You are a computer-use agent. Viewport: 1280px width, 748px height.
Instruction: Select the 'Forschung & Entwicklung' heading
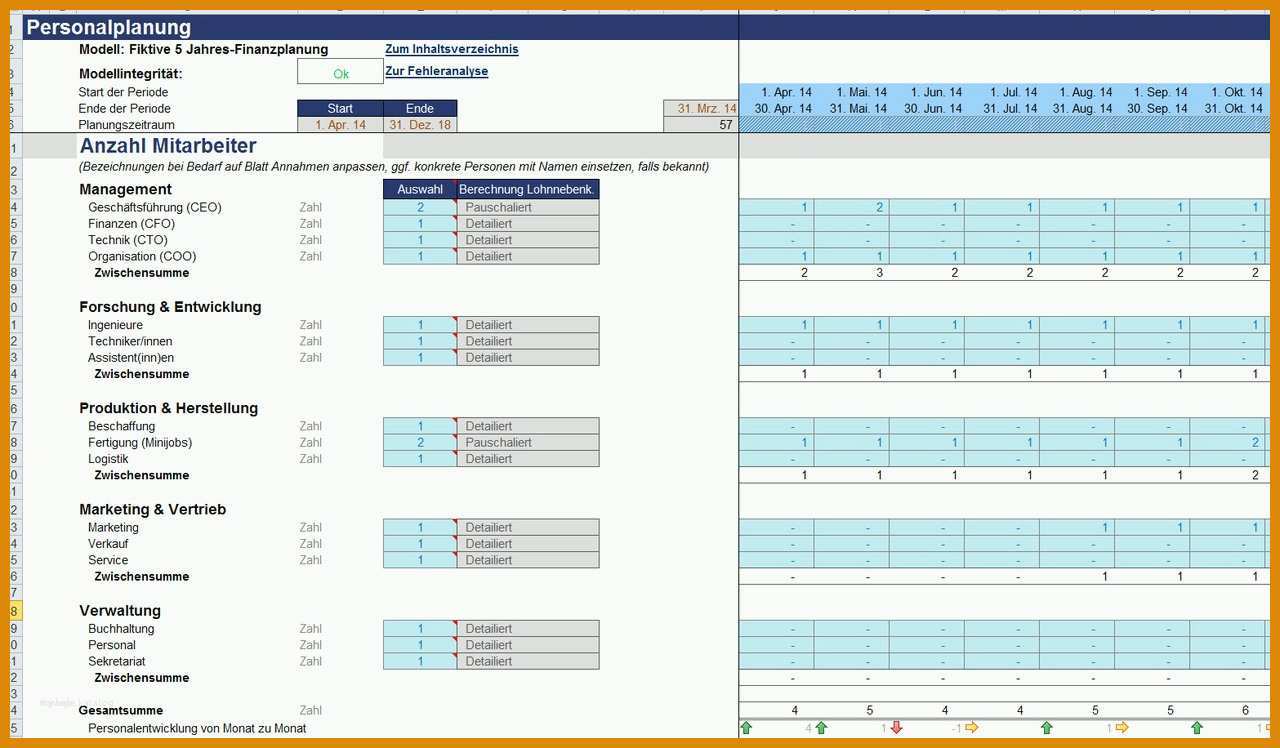click(x=170, y=307)
